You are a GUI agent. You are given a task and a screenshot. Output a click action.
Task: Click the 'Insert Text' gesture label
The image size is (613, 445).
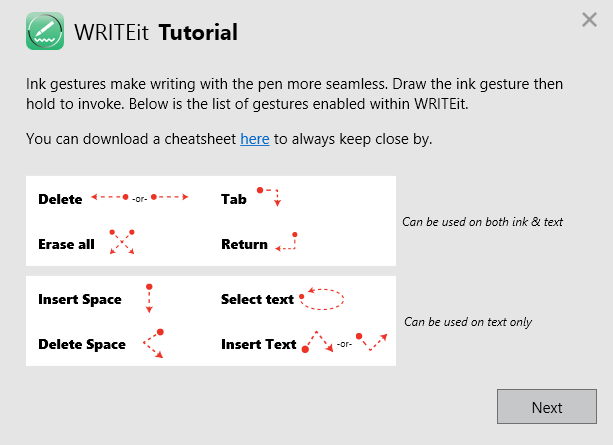pyautogui.click(x=258, y=344)
